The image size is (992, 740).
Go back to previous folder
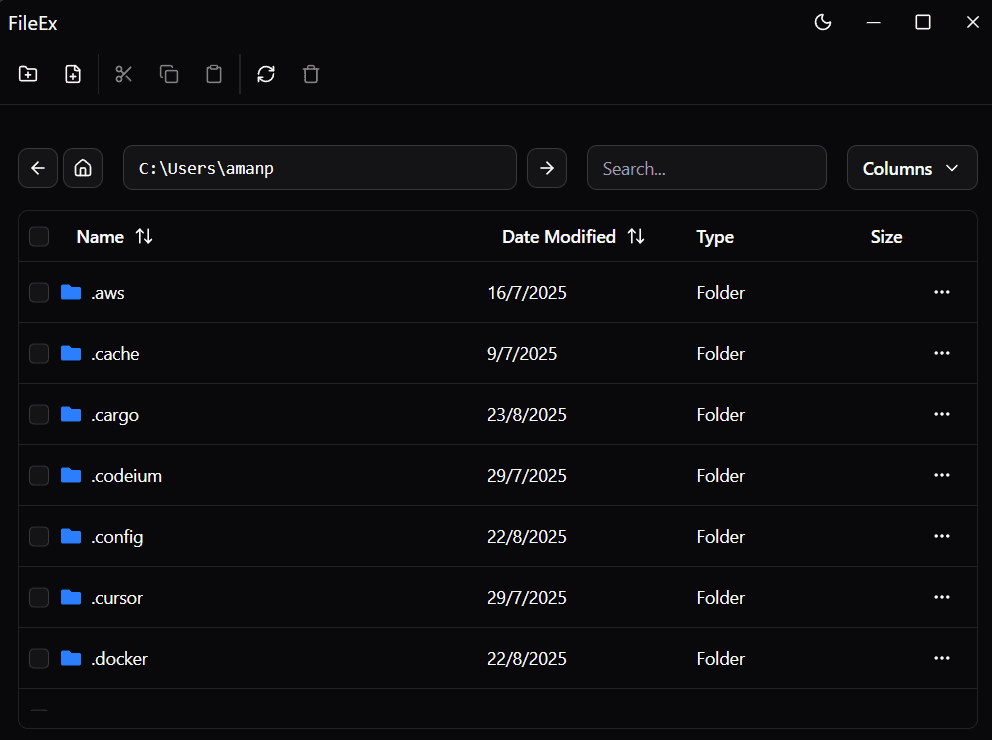38,168
